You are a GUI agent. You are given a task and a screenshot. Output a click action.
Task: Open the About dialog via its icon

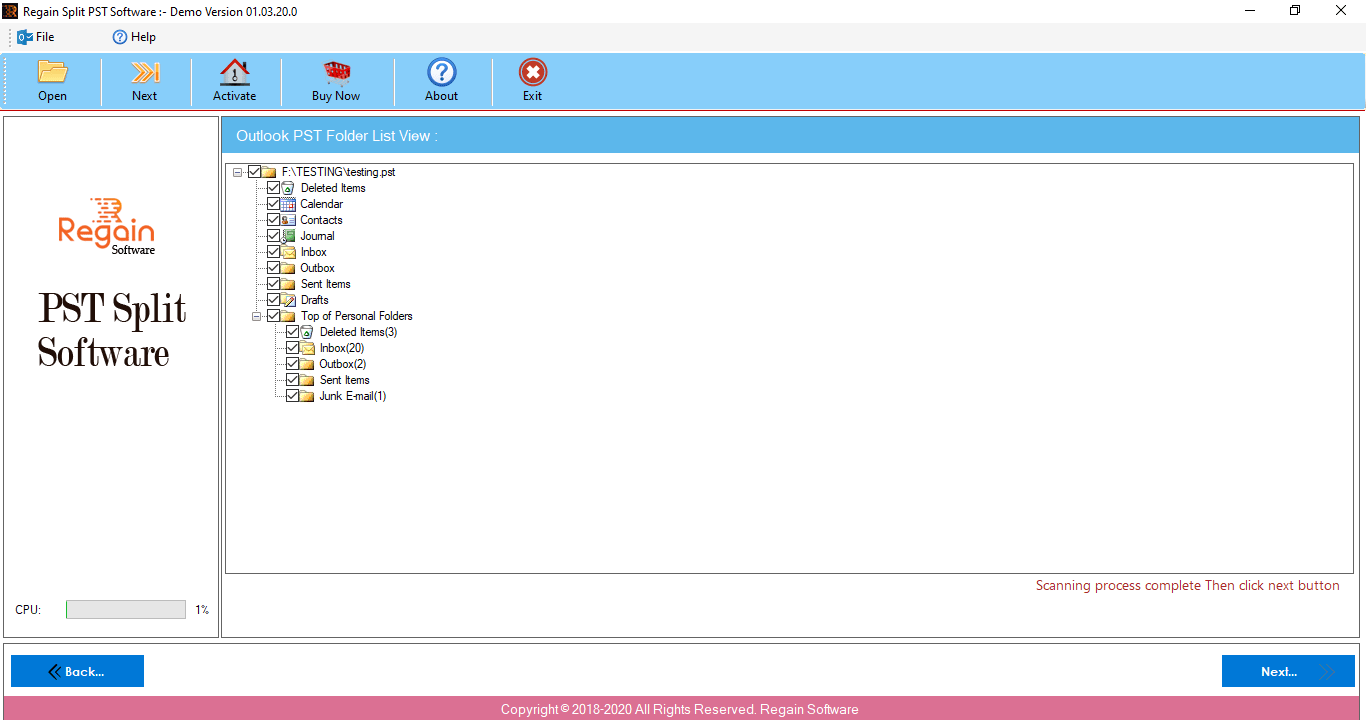pos(441,78)
